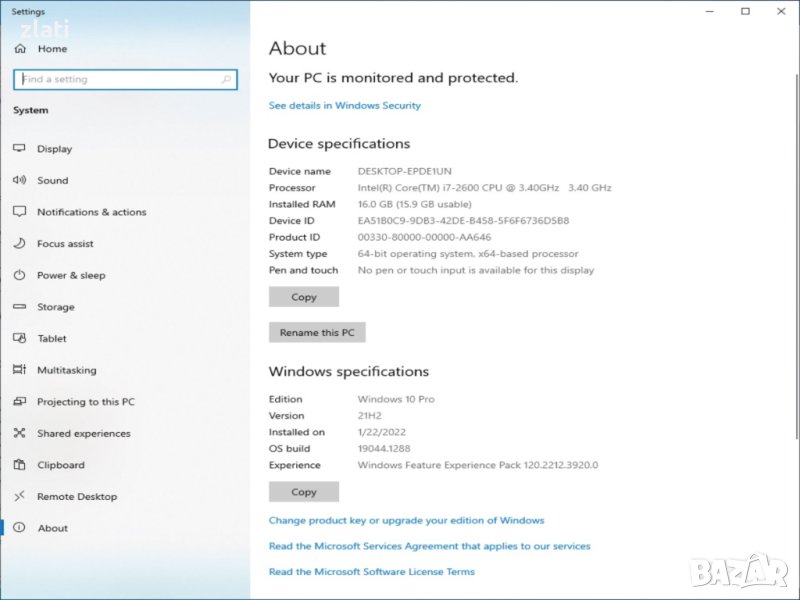Select Projecting to this PC
The image size is (800, 600).
[85, 402]
